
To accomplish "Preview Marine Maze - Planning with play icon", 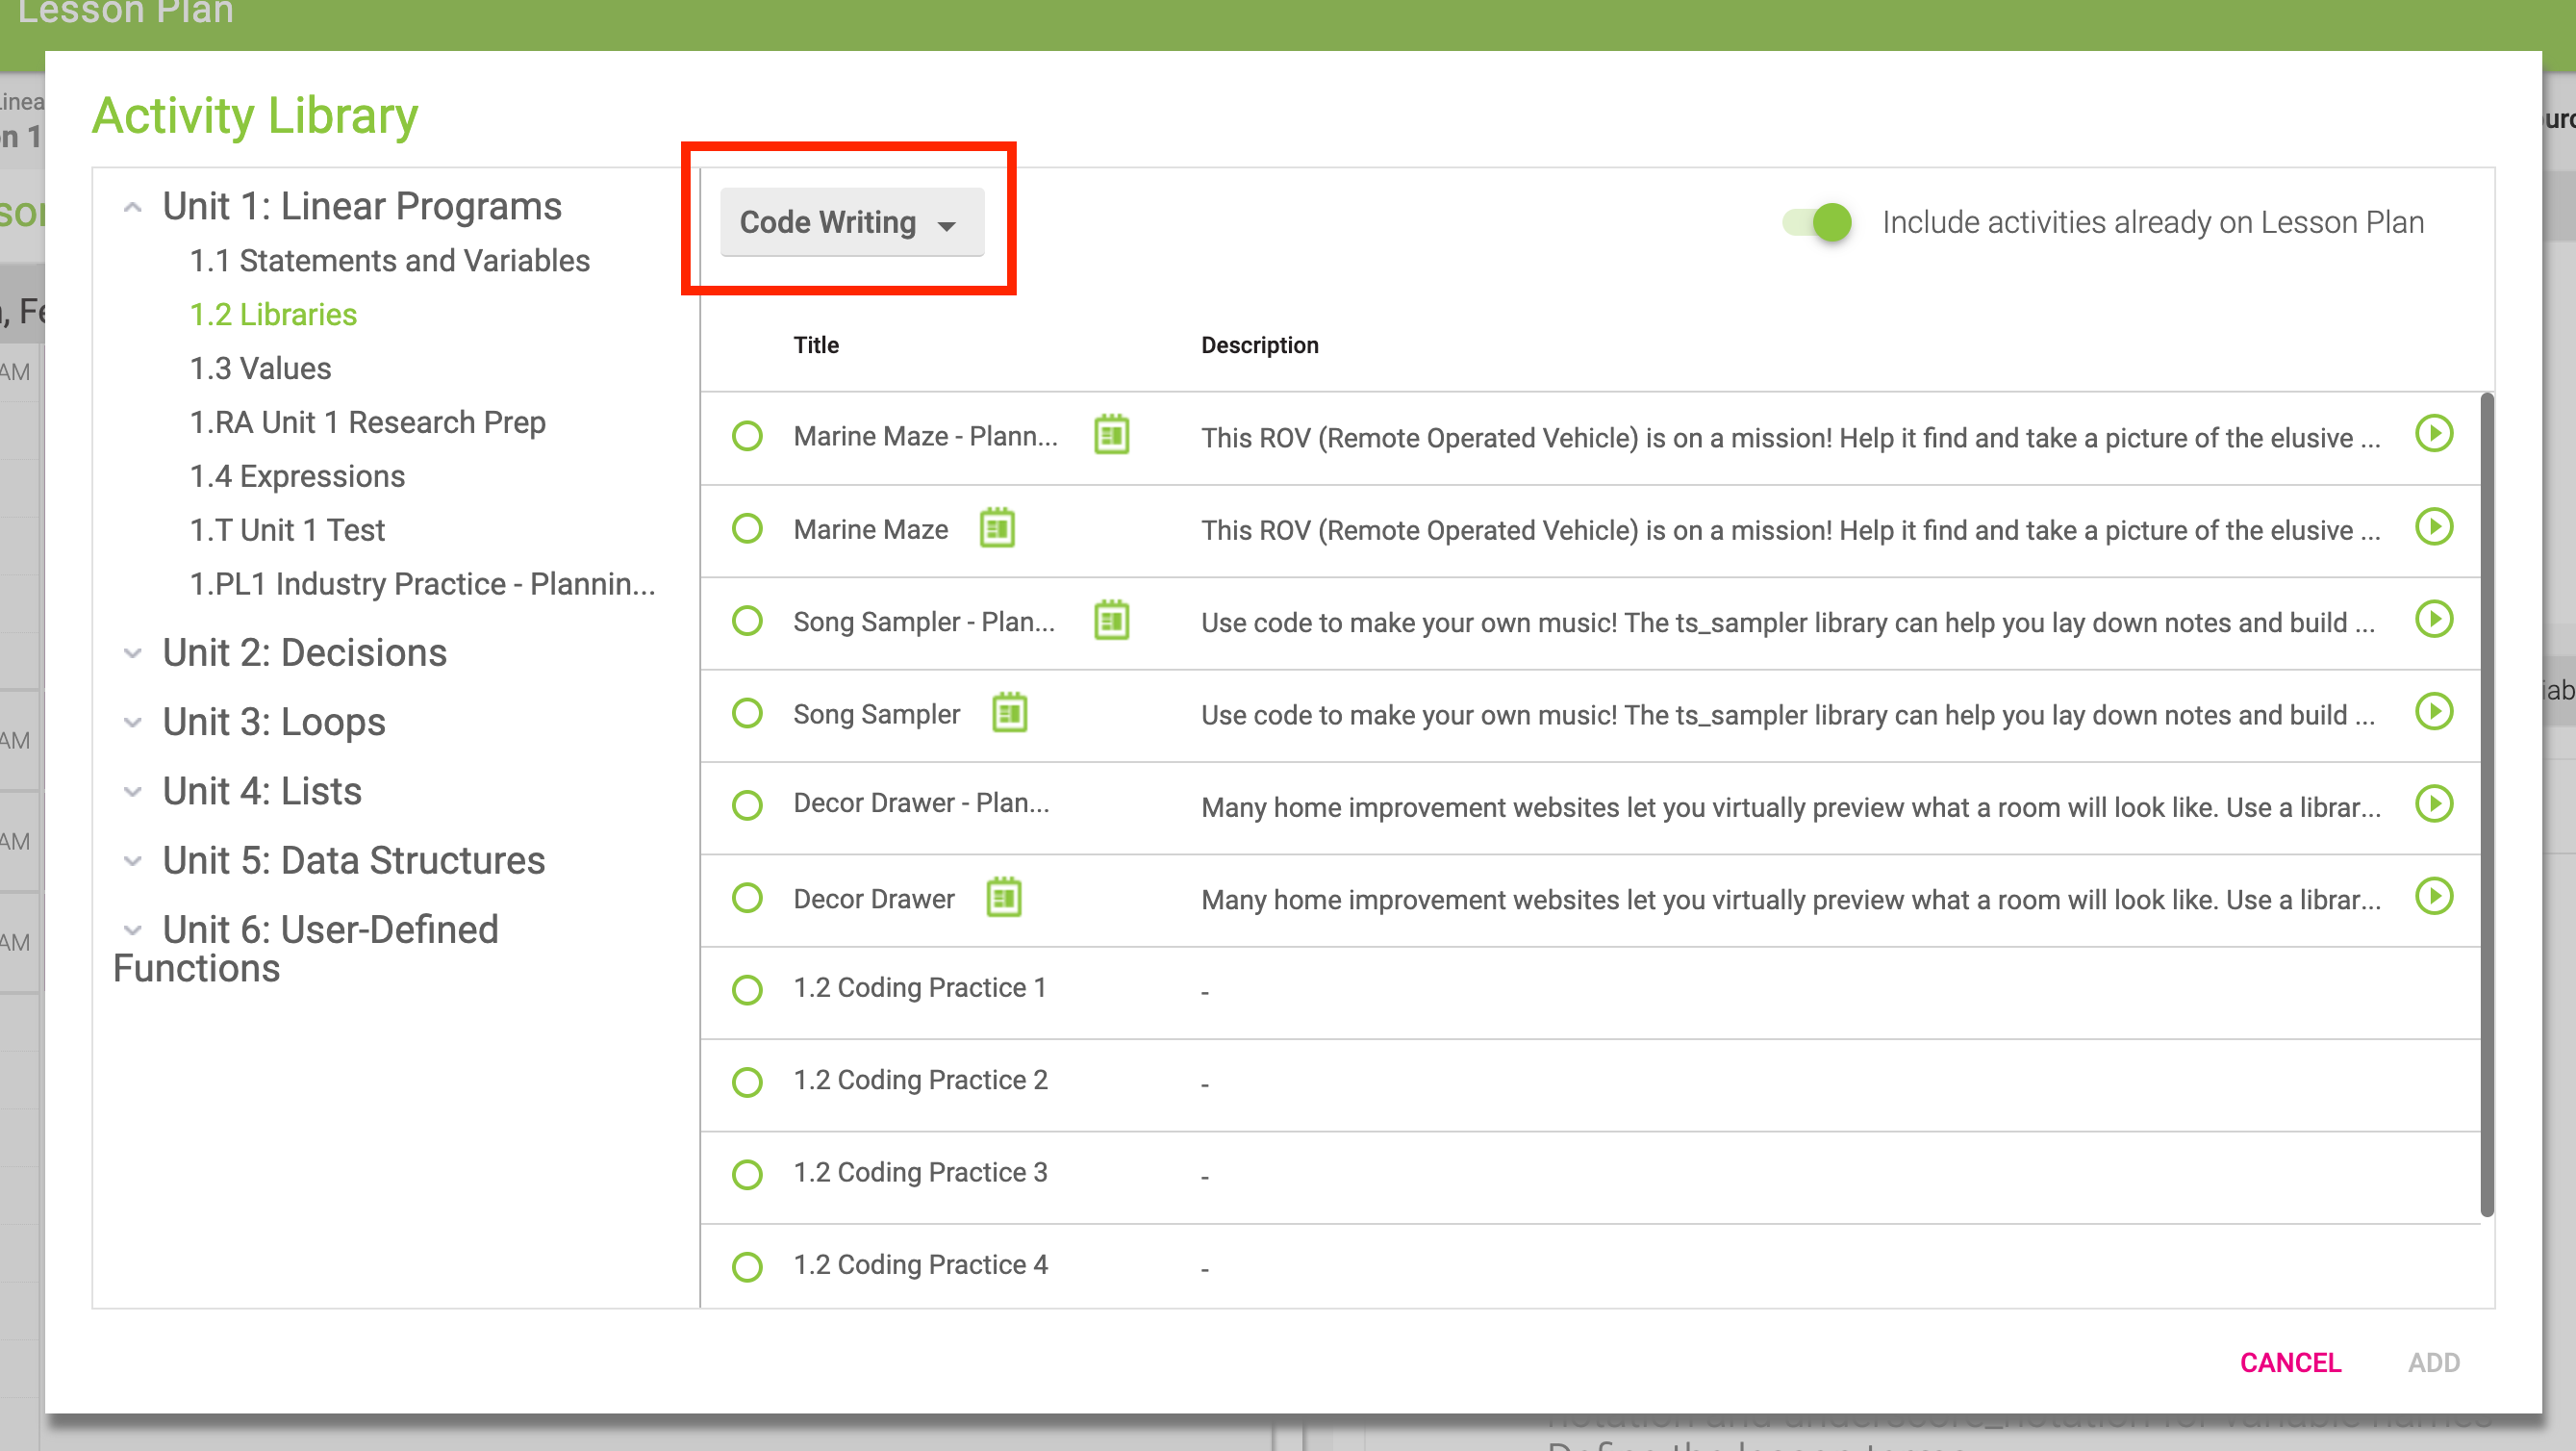I will coord(2434,434).
